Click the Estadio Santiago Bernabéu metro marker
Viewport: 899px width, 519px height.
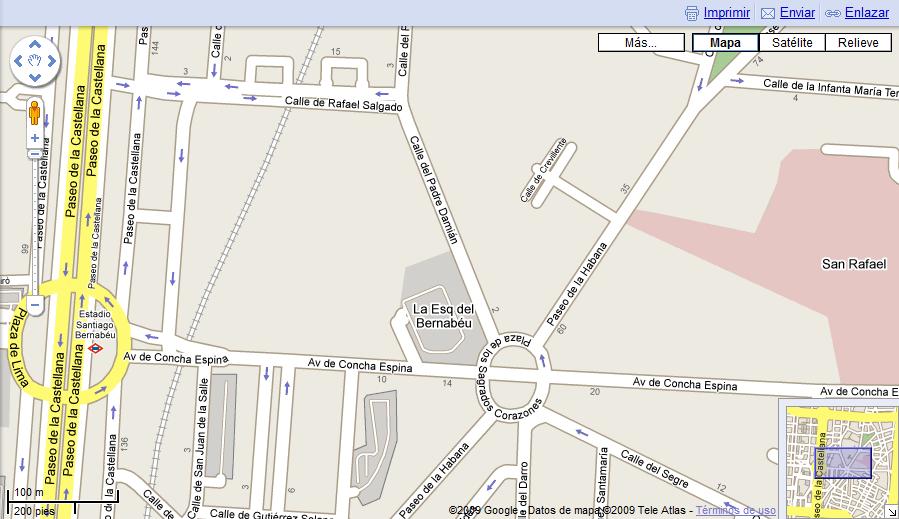(x=95, y=348)
